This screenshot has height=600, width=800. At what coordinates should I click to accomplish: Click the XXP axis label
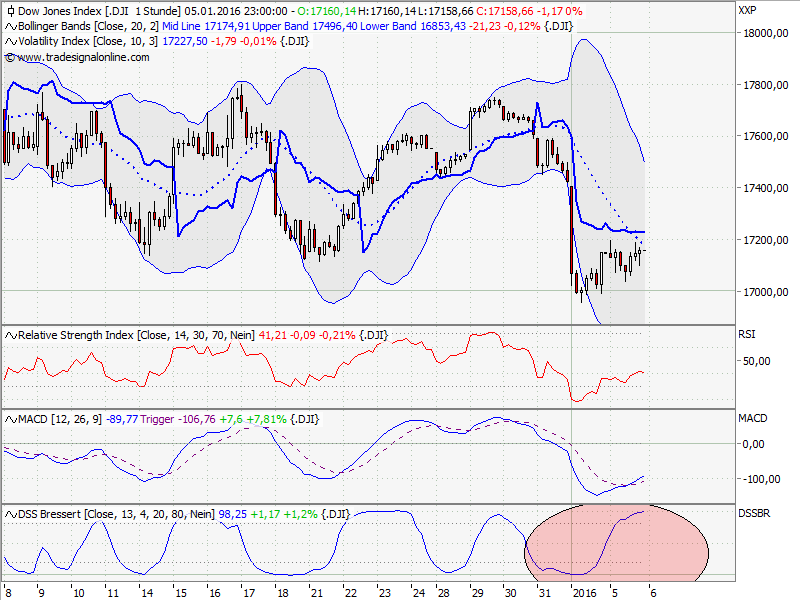[747, 10]
